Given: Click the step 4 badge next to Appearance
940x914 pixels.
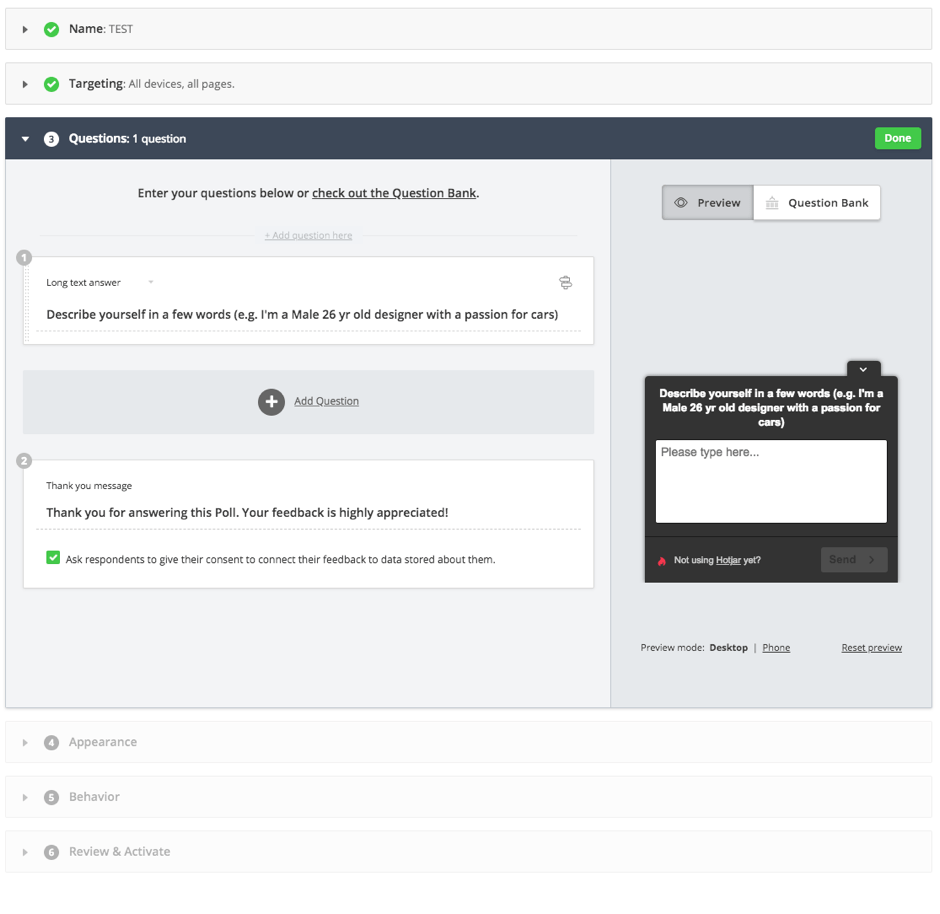Looking at the screenshot, I should click(52, 743).
